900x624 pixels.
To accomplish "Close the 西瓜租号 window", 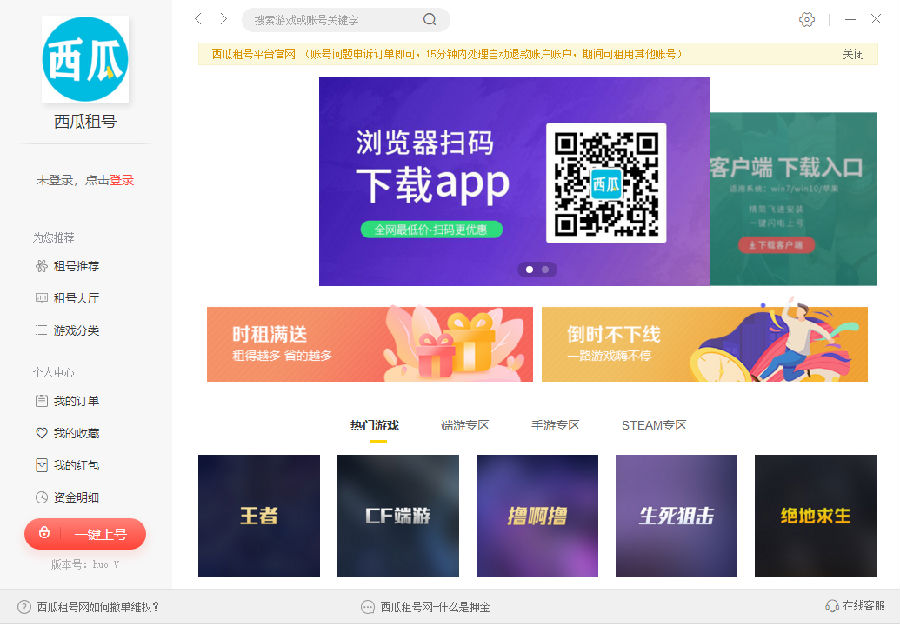I will [875, 19].
